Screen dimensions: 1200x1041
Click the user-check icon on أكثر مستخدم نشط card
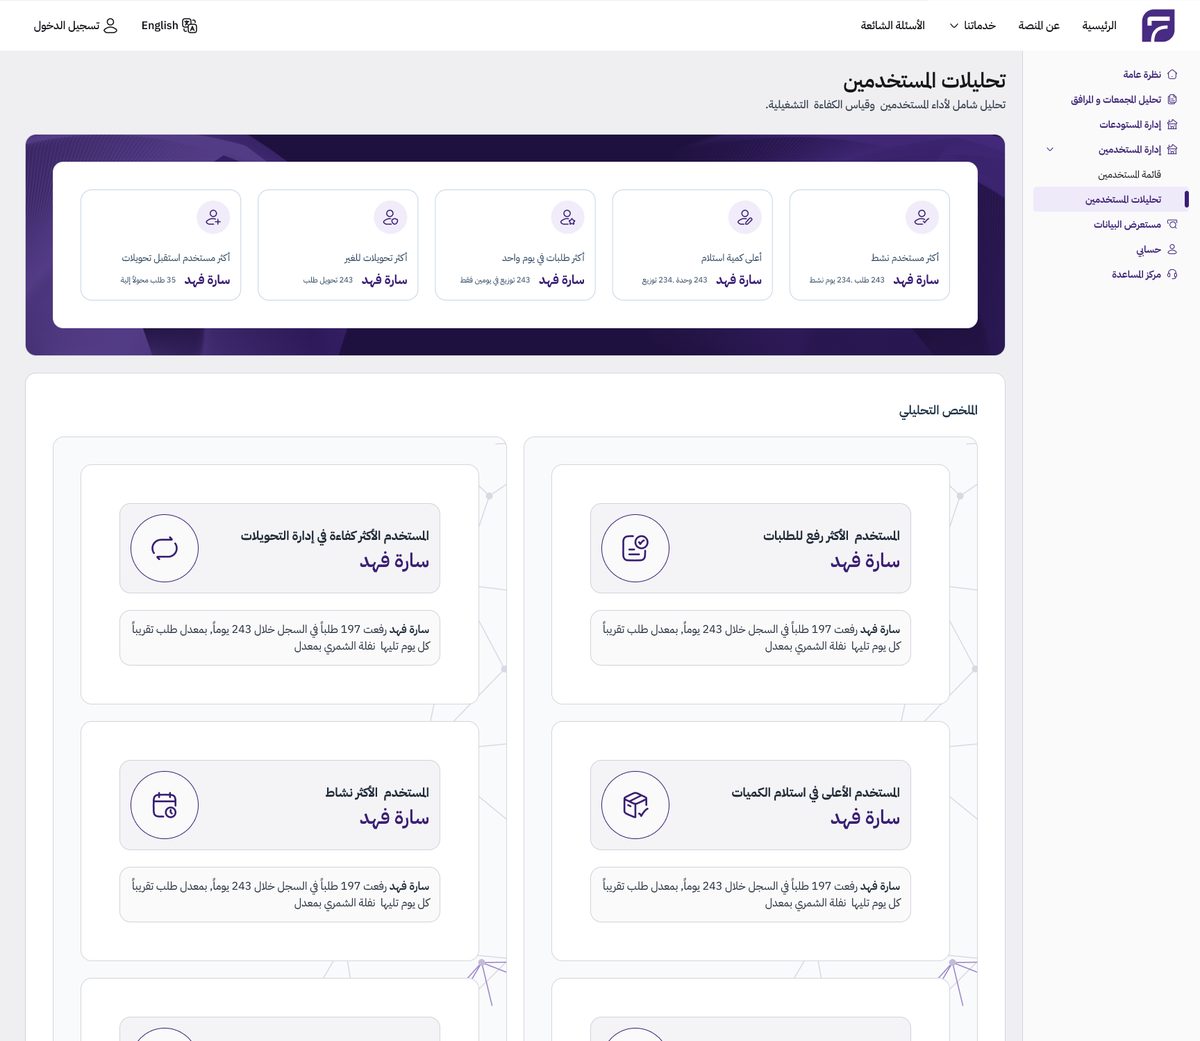point(922,217)
